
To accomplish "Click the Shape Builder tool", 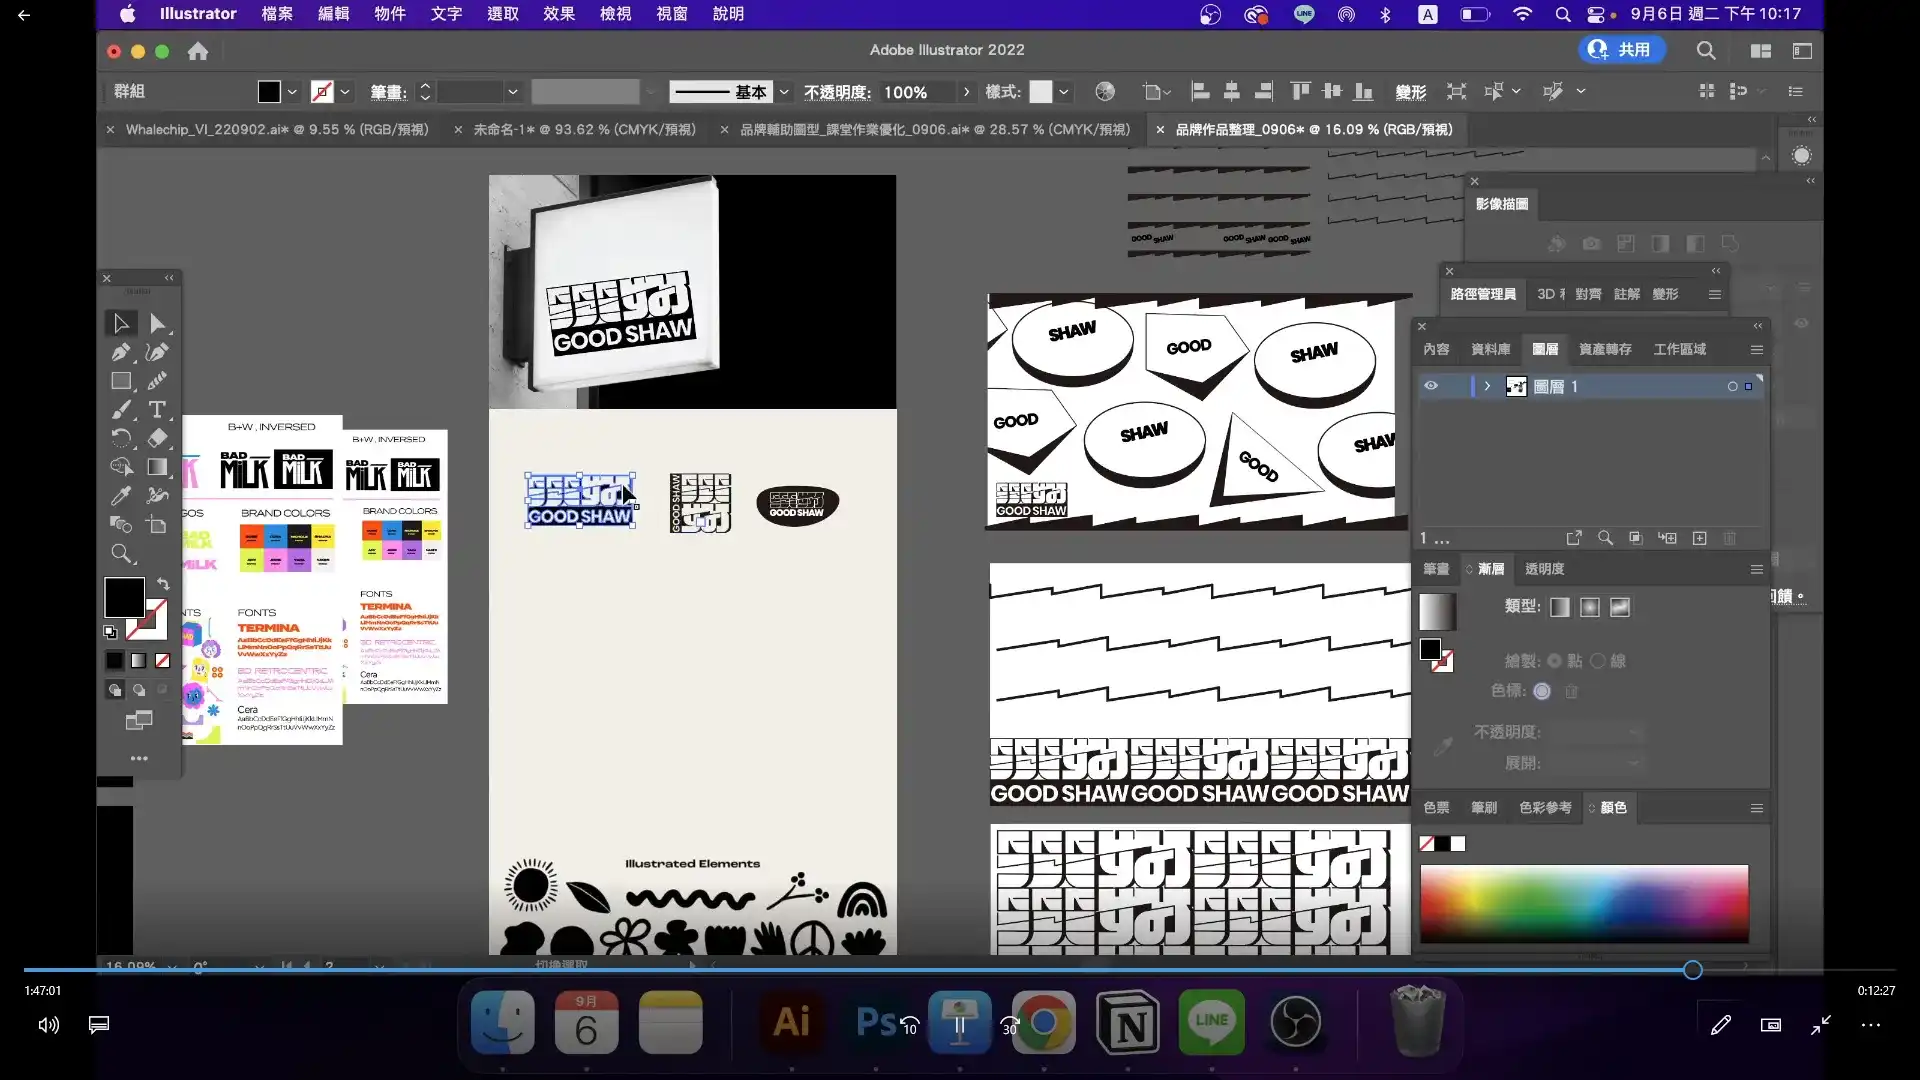I will click(121, 467).
